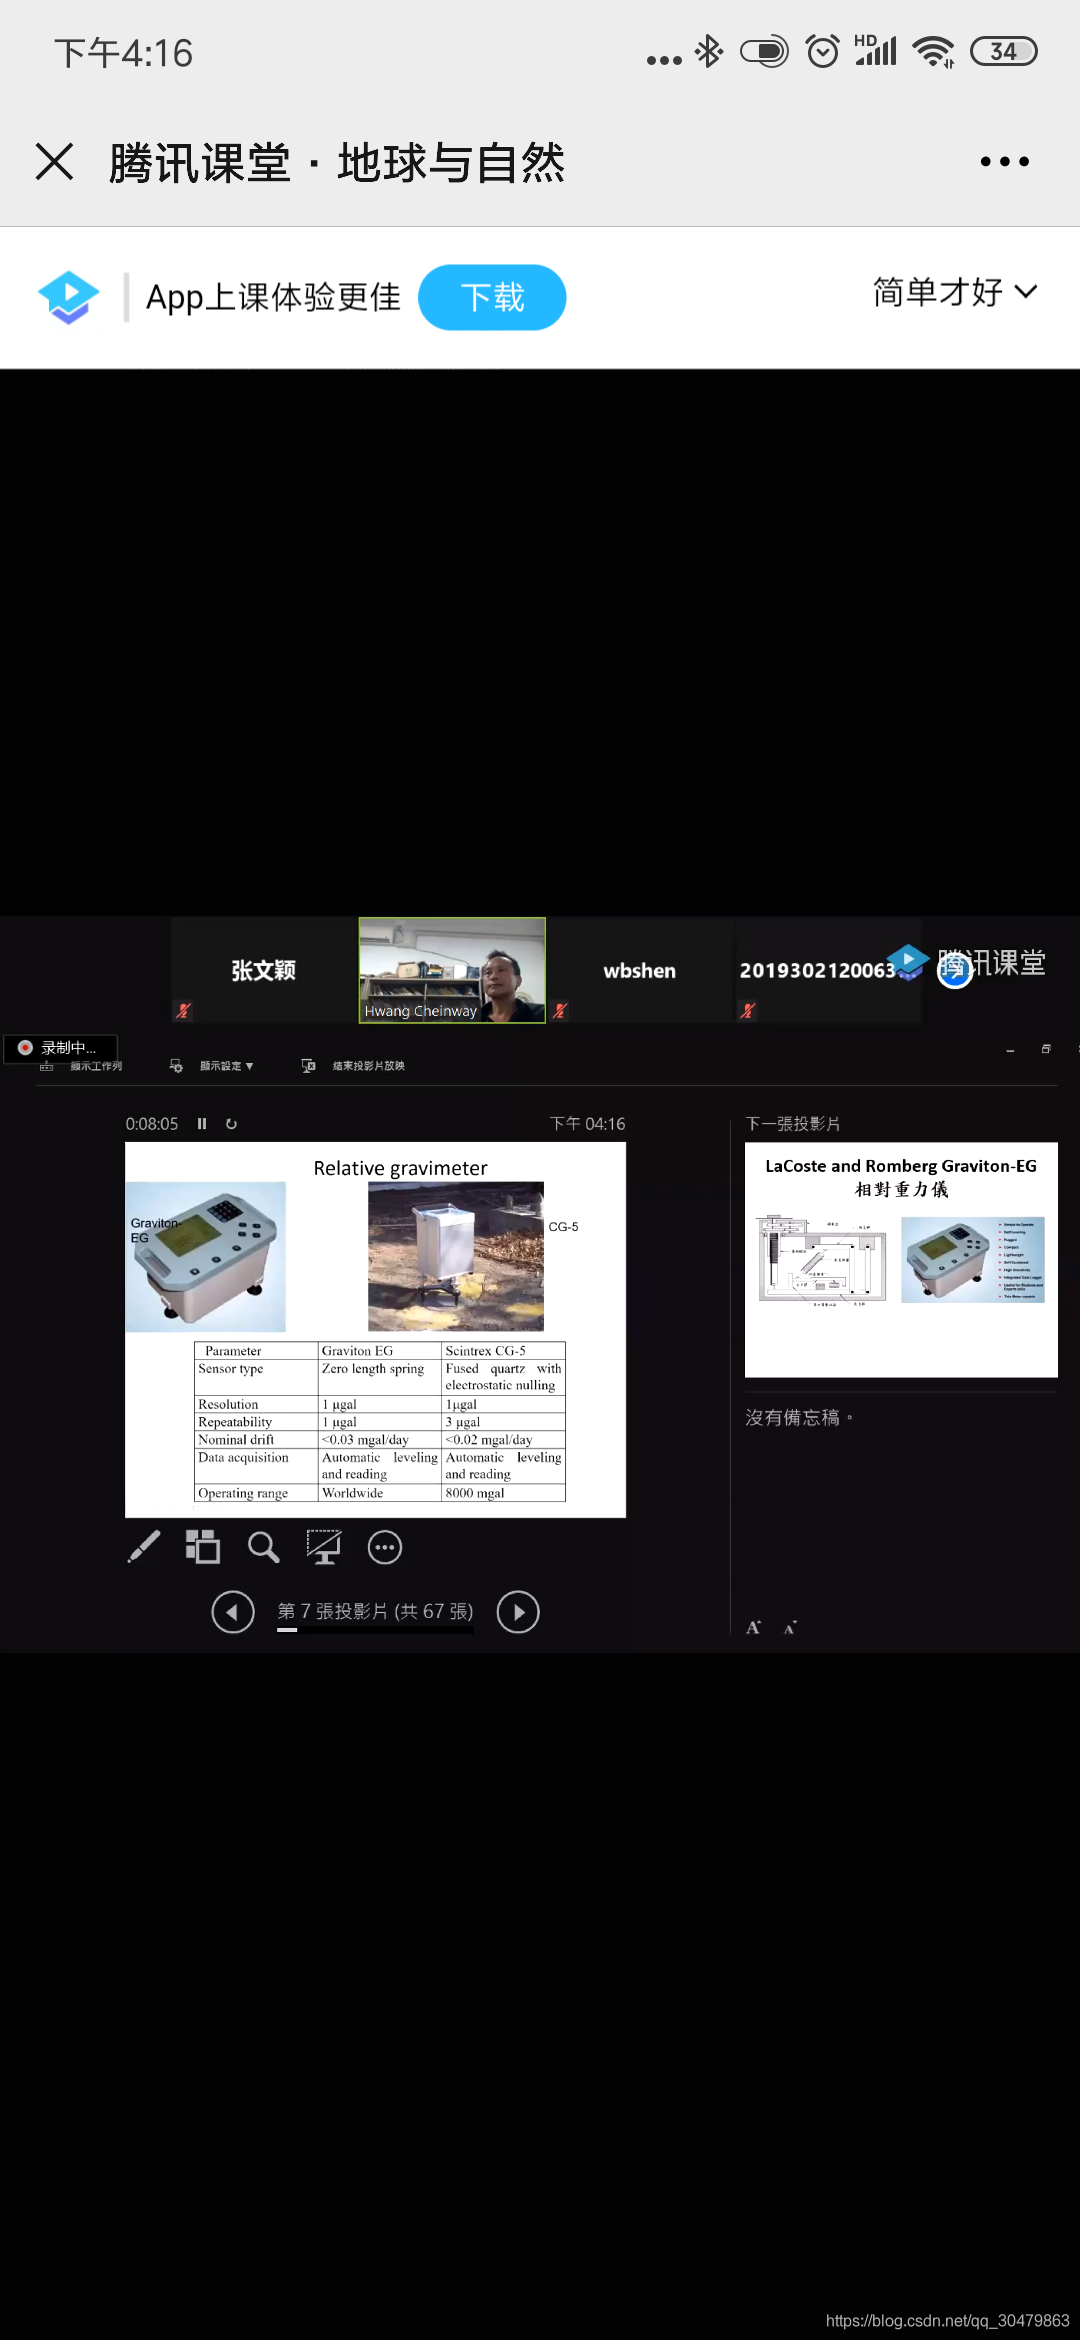
Task: Click the CG-5 field photo on slide
Action: [456, 1257]
